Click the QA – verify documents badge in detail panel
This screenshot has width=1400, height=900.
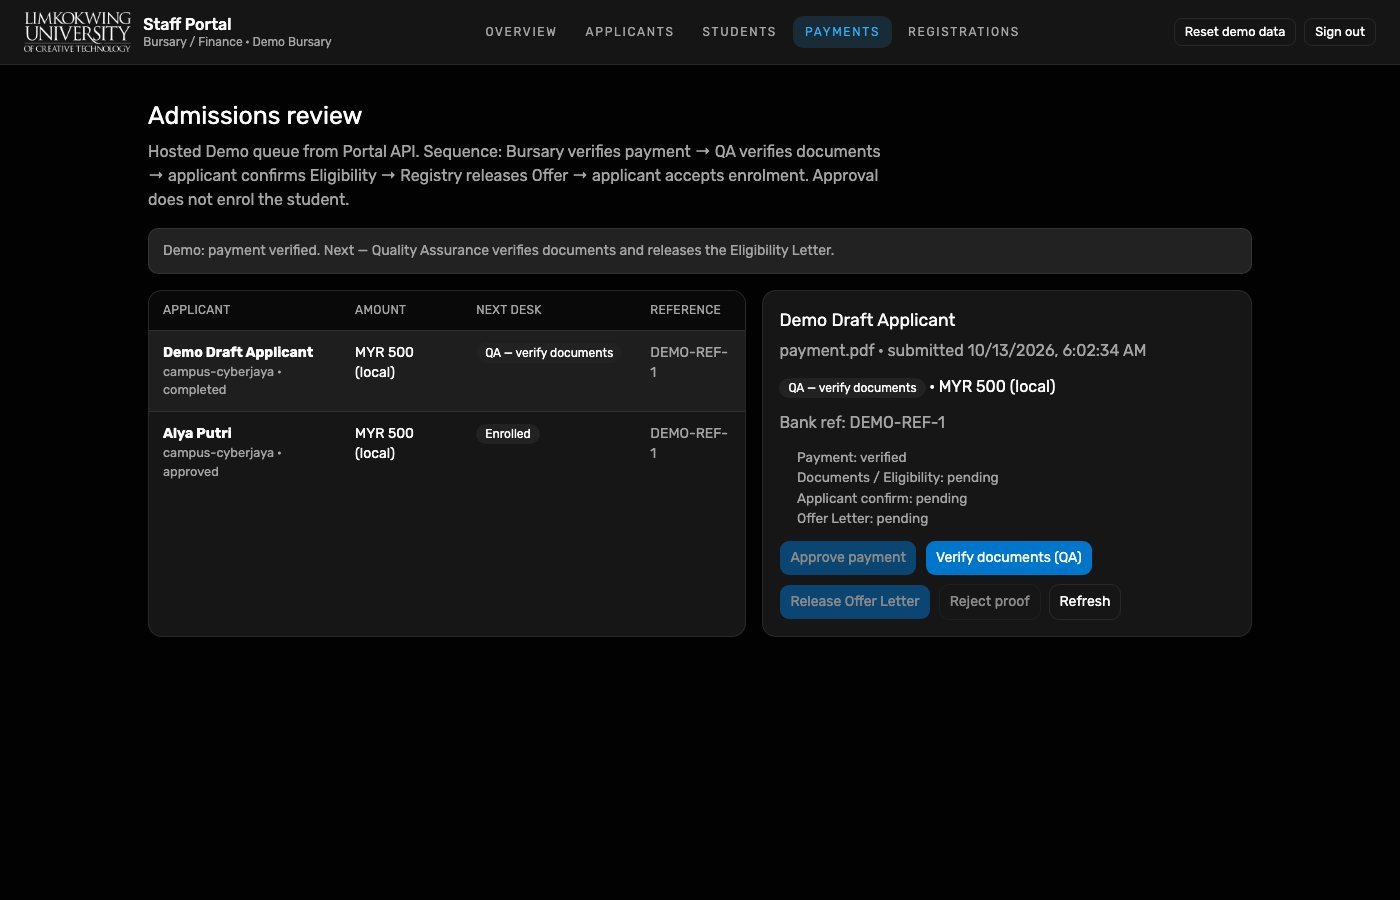852,388
